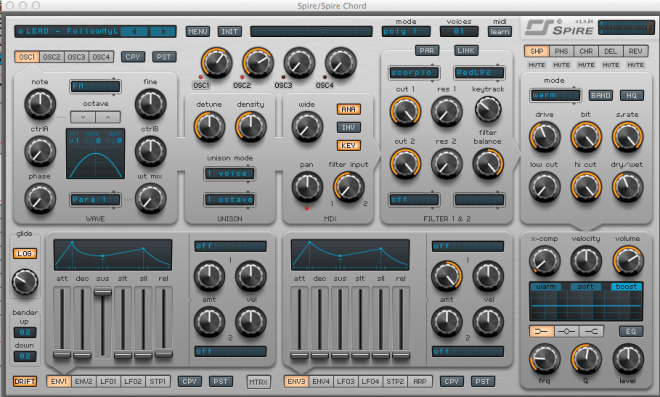Open the filter off dropdown
660x397 pixels.
click(x=414, y=200)
